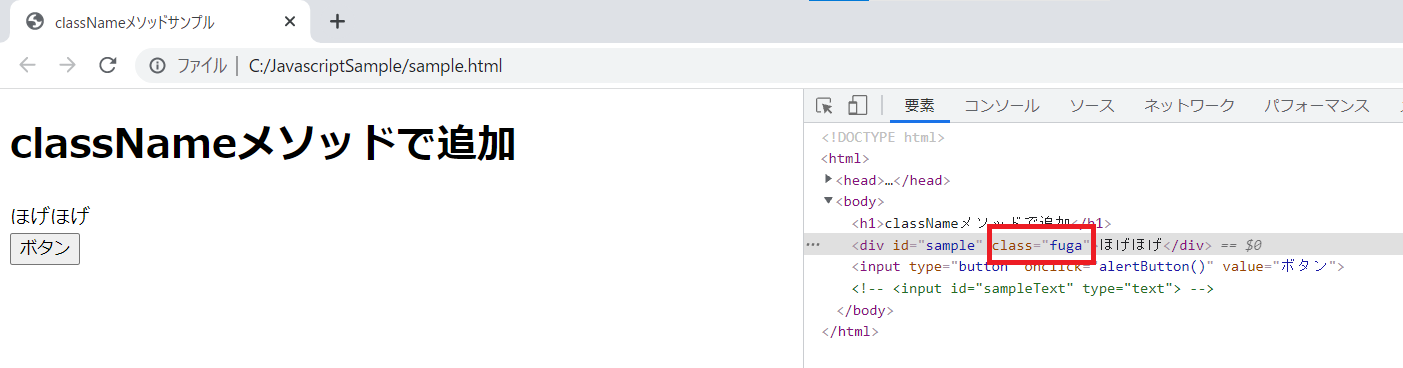The height and width of the screenshot is (368, 1403).
Task: Switch to the 要素 tab
Action: 919,106
